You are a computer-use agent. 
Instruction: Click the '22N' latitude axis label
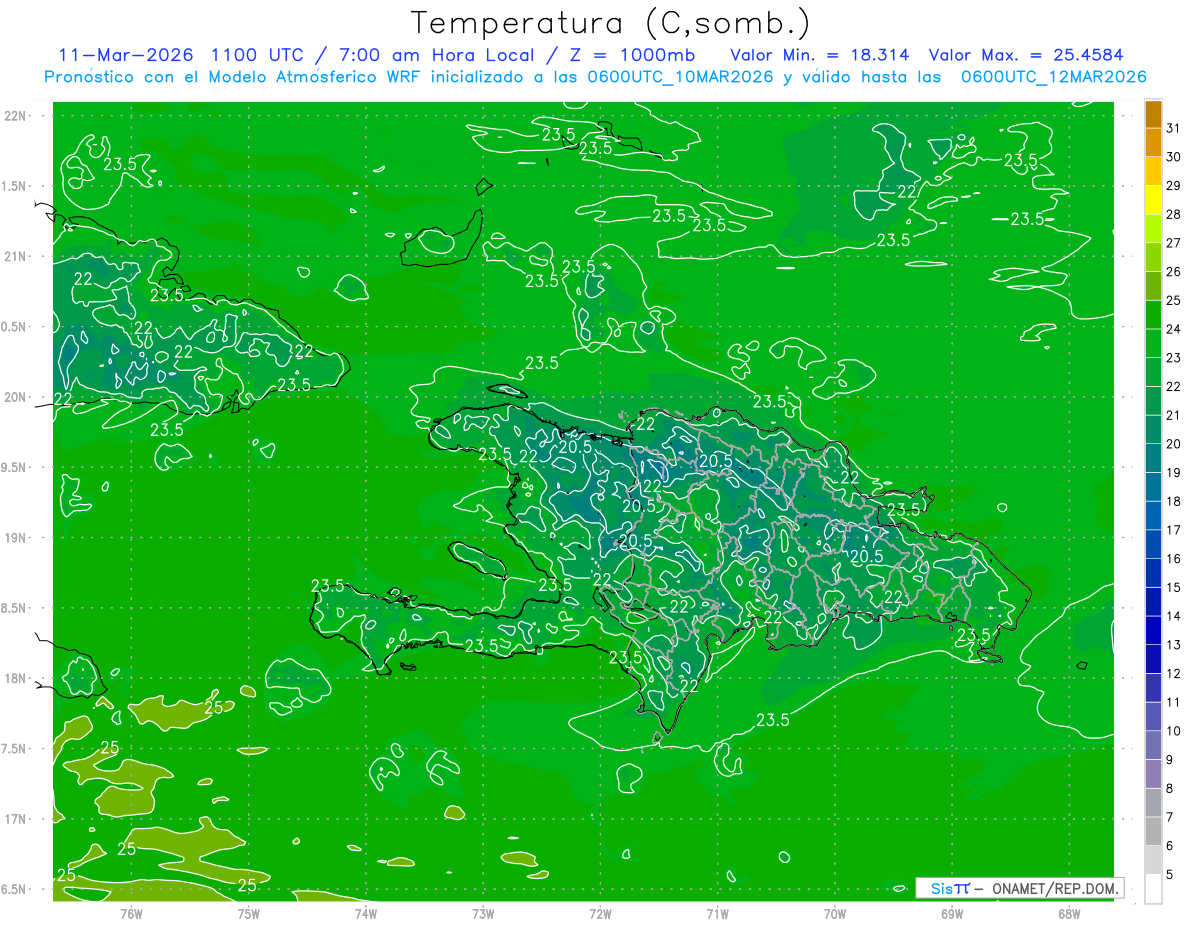tap(17, 116)
